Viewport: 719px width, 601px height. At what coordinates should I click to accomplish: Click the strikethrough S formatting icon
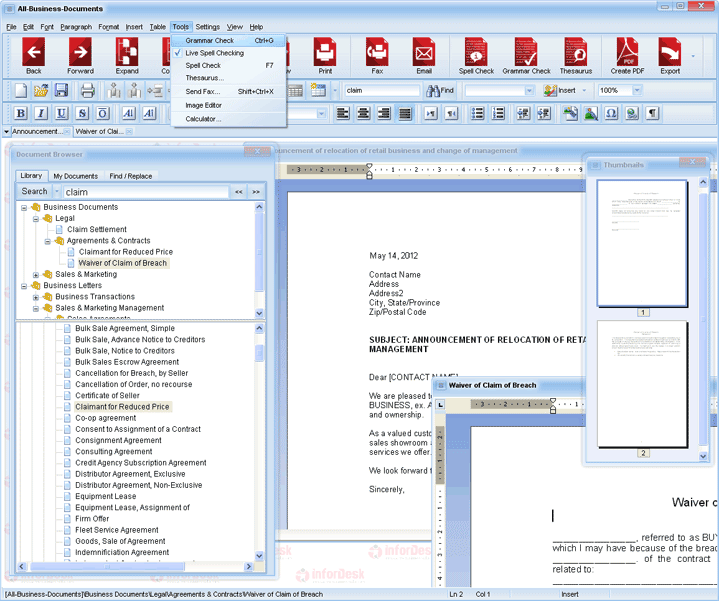tap(82, 113)
